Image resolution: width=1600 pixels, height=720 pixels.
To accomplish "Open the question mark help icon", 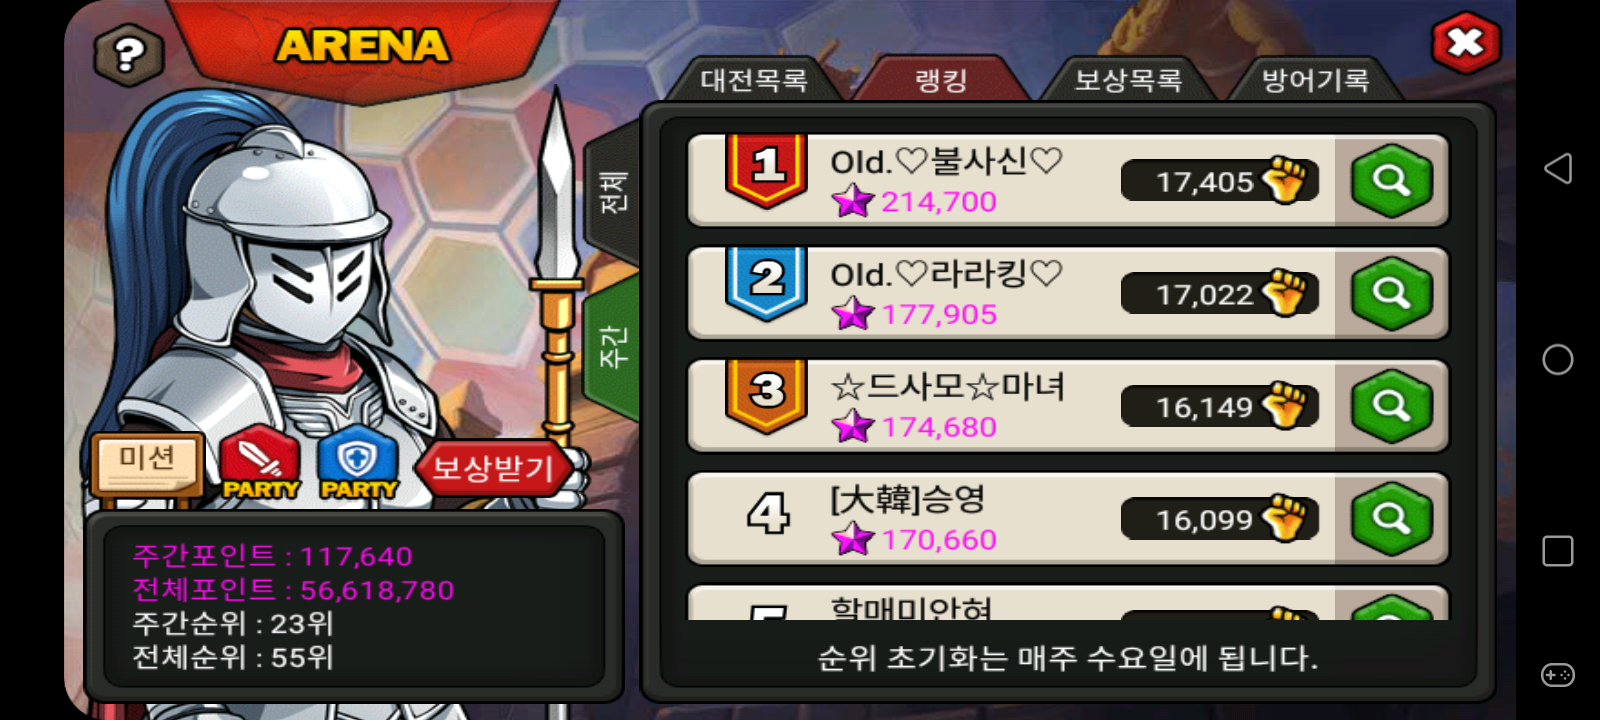I will [x=129, y=53].
